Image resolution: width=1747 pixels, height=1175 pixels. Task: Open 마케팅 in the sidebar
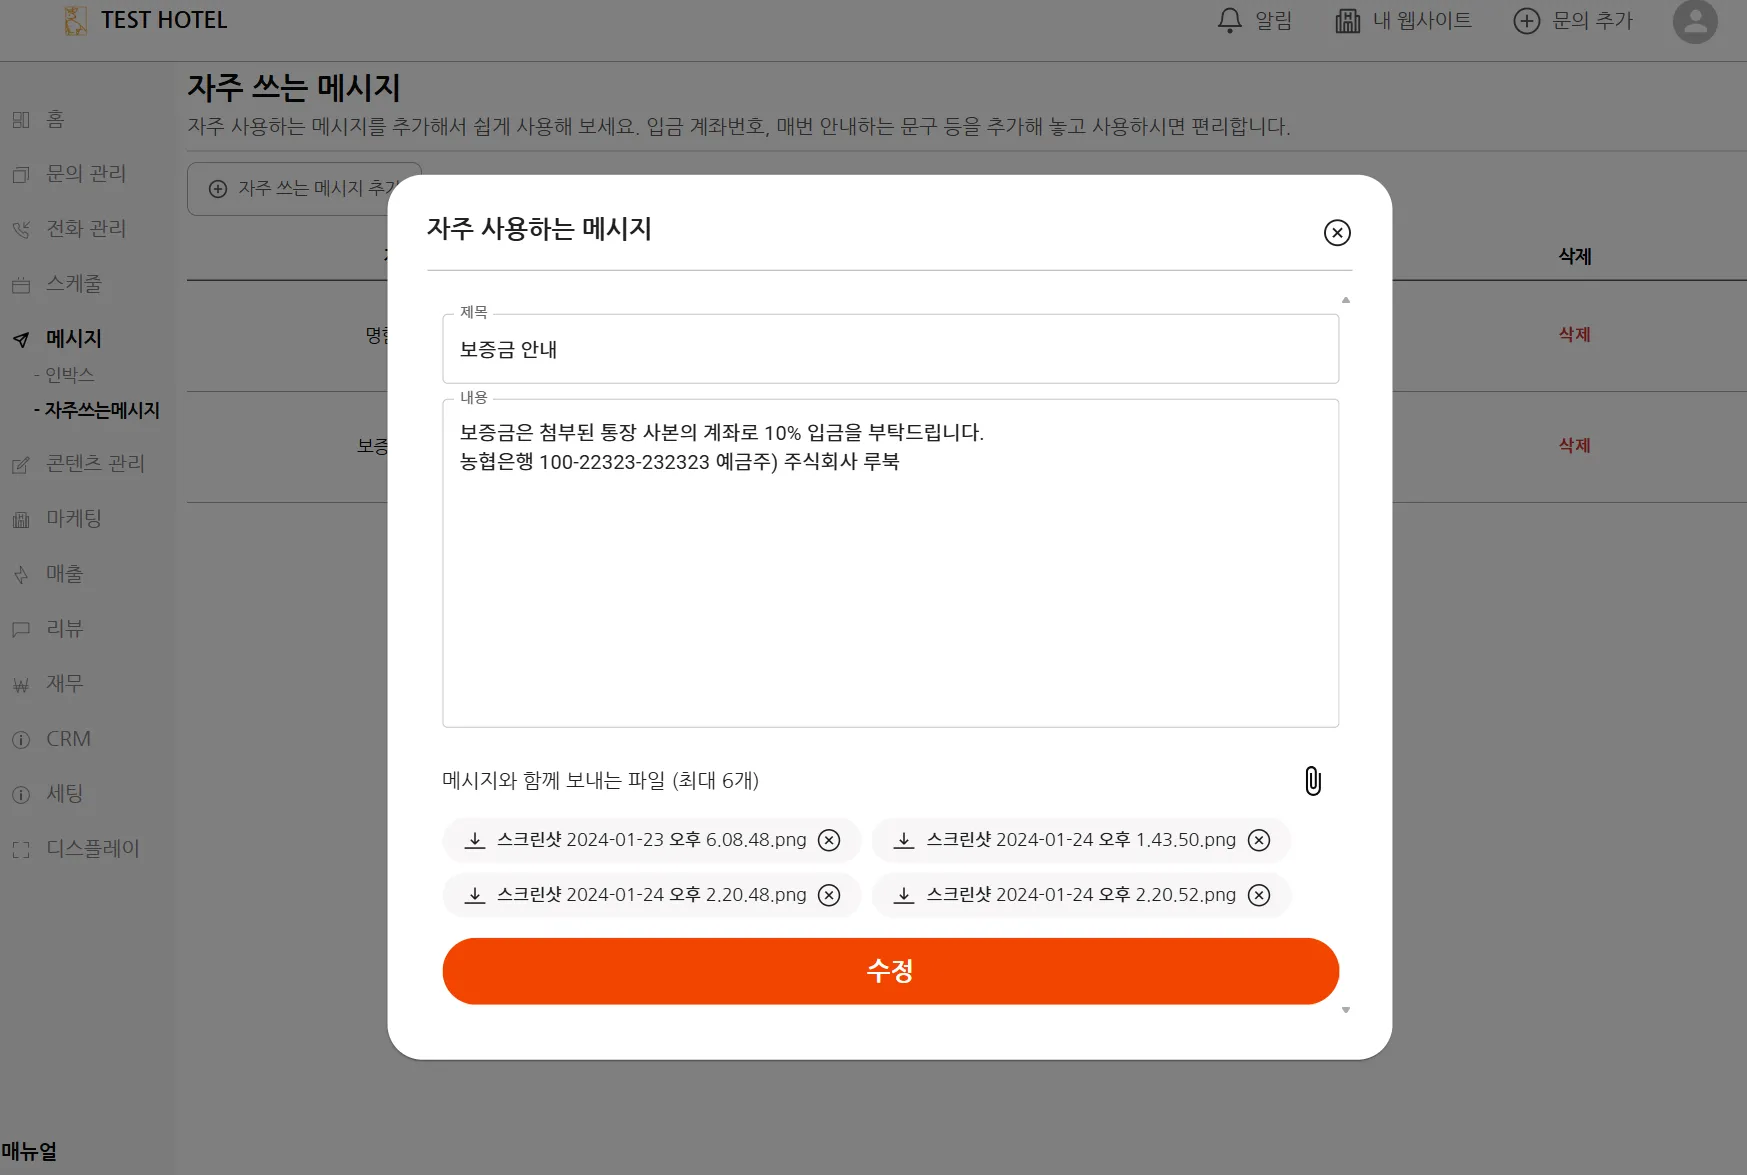74,519
